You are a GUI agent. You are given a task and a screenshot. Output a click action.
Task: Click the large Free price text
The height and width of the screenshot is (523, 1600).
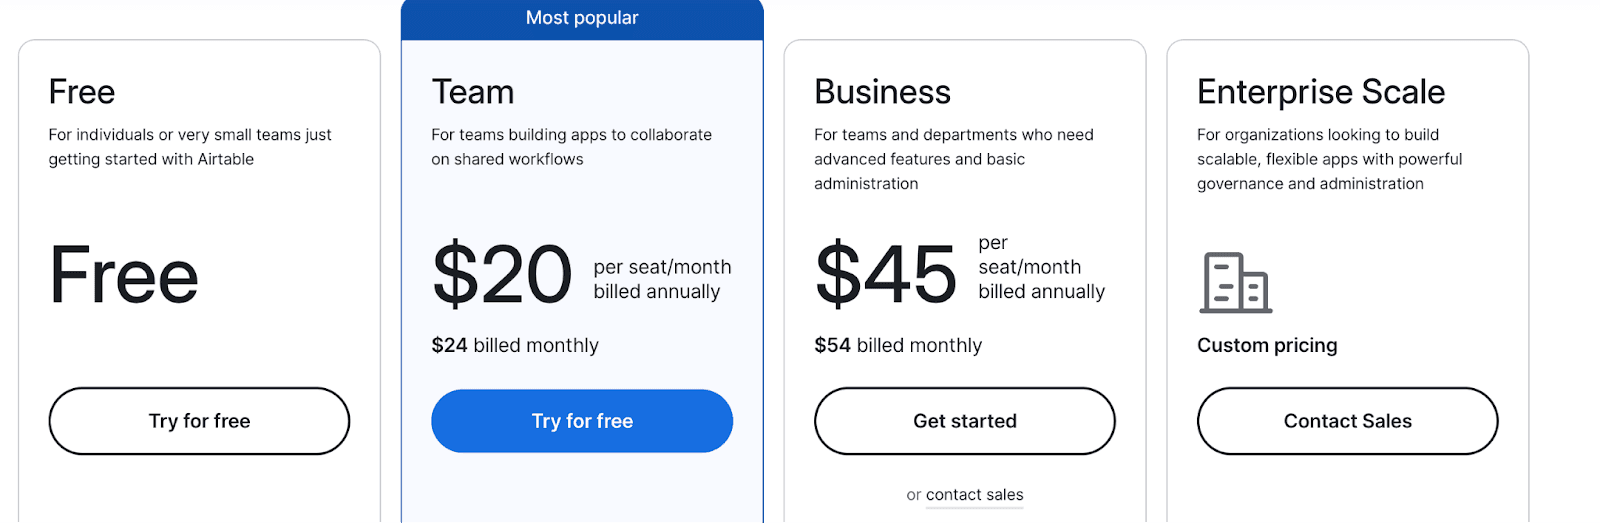(x=124, y=276)
